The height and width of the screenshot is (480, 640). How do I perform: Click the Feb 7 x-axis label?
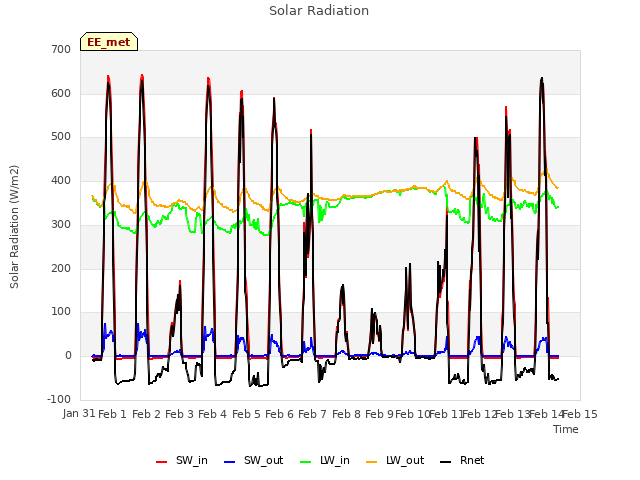click(x=313, y=414)
